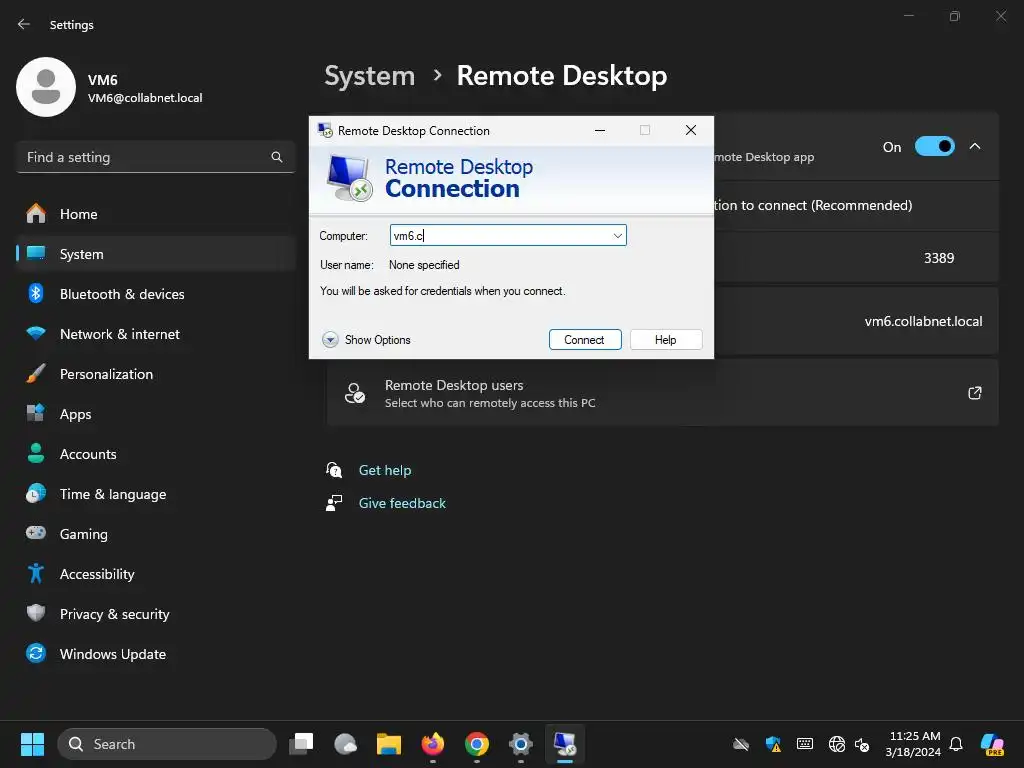Click the Connect button
1024x768 pixels.
click(584, 340)
